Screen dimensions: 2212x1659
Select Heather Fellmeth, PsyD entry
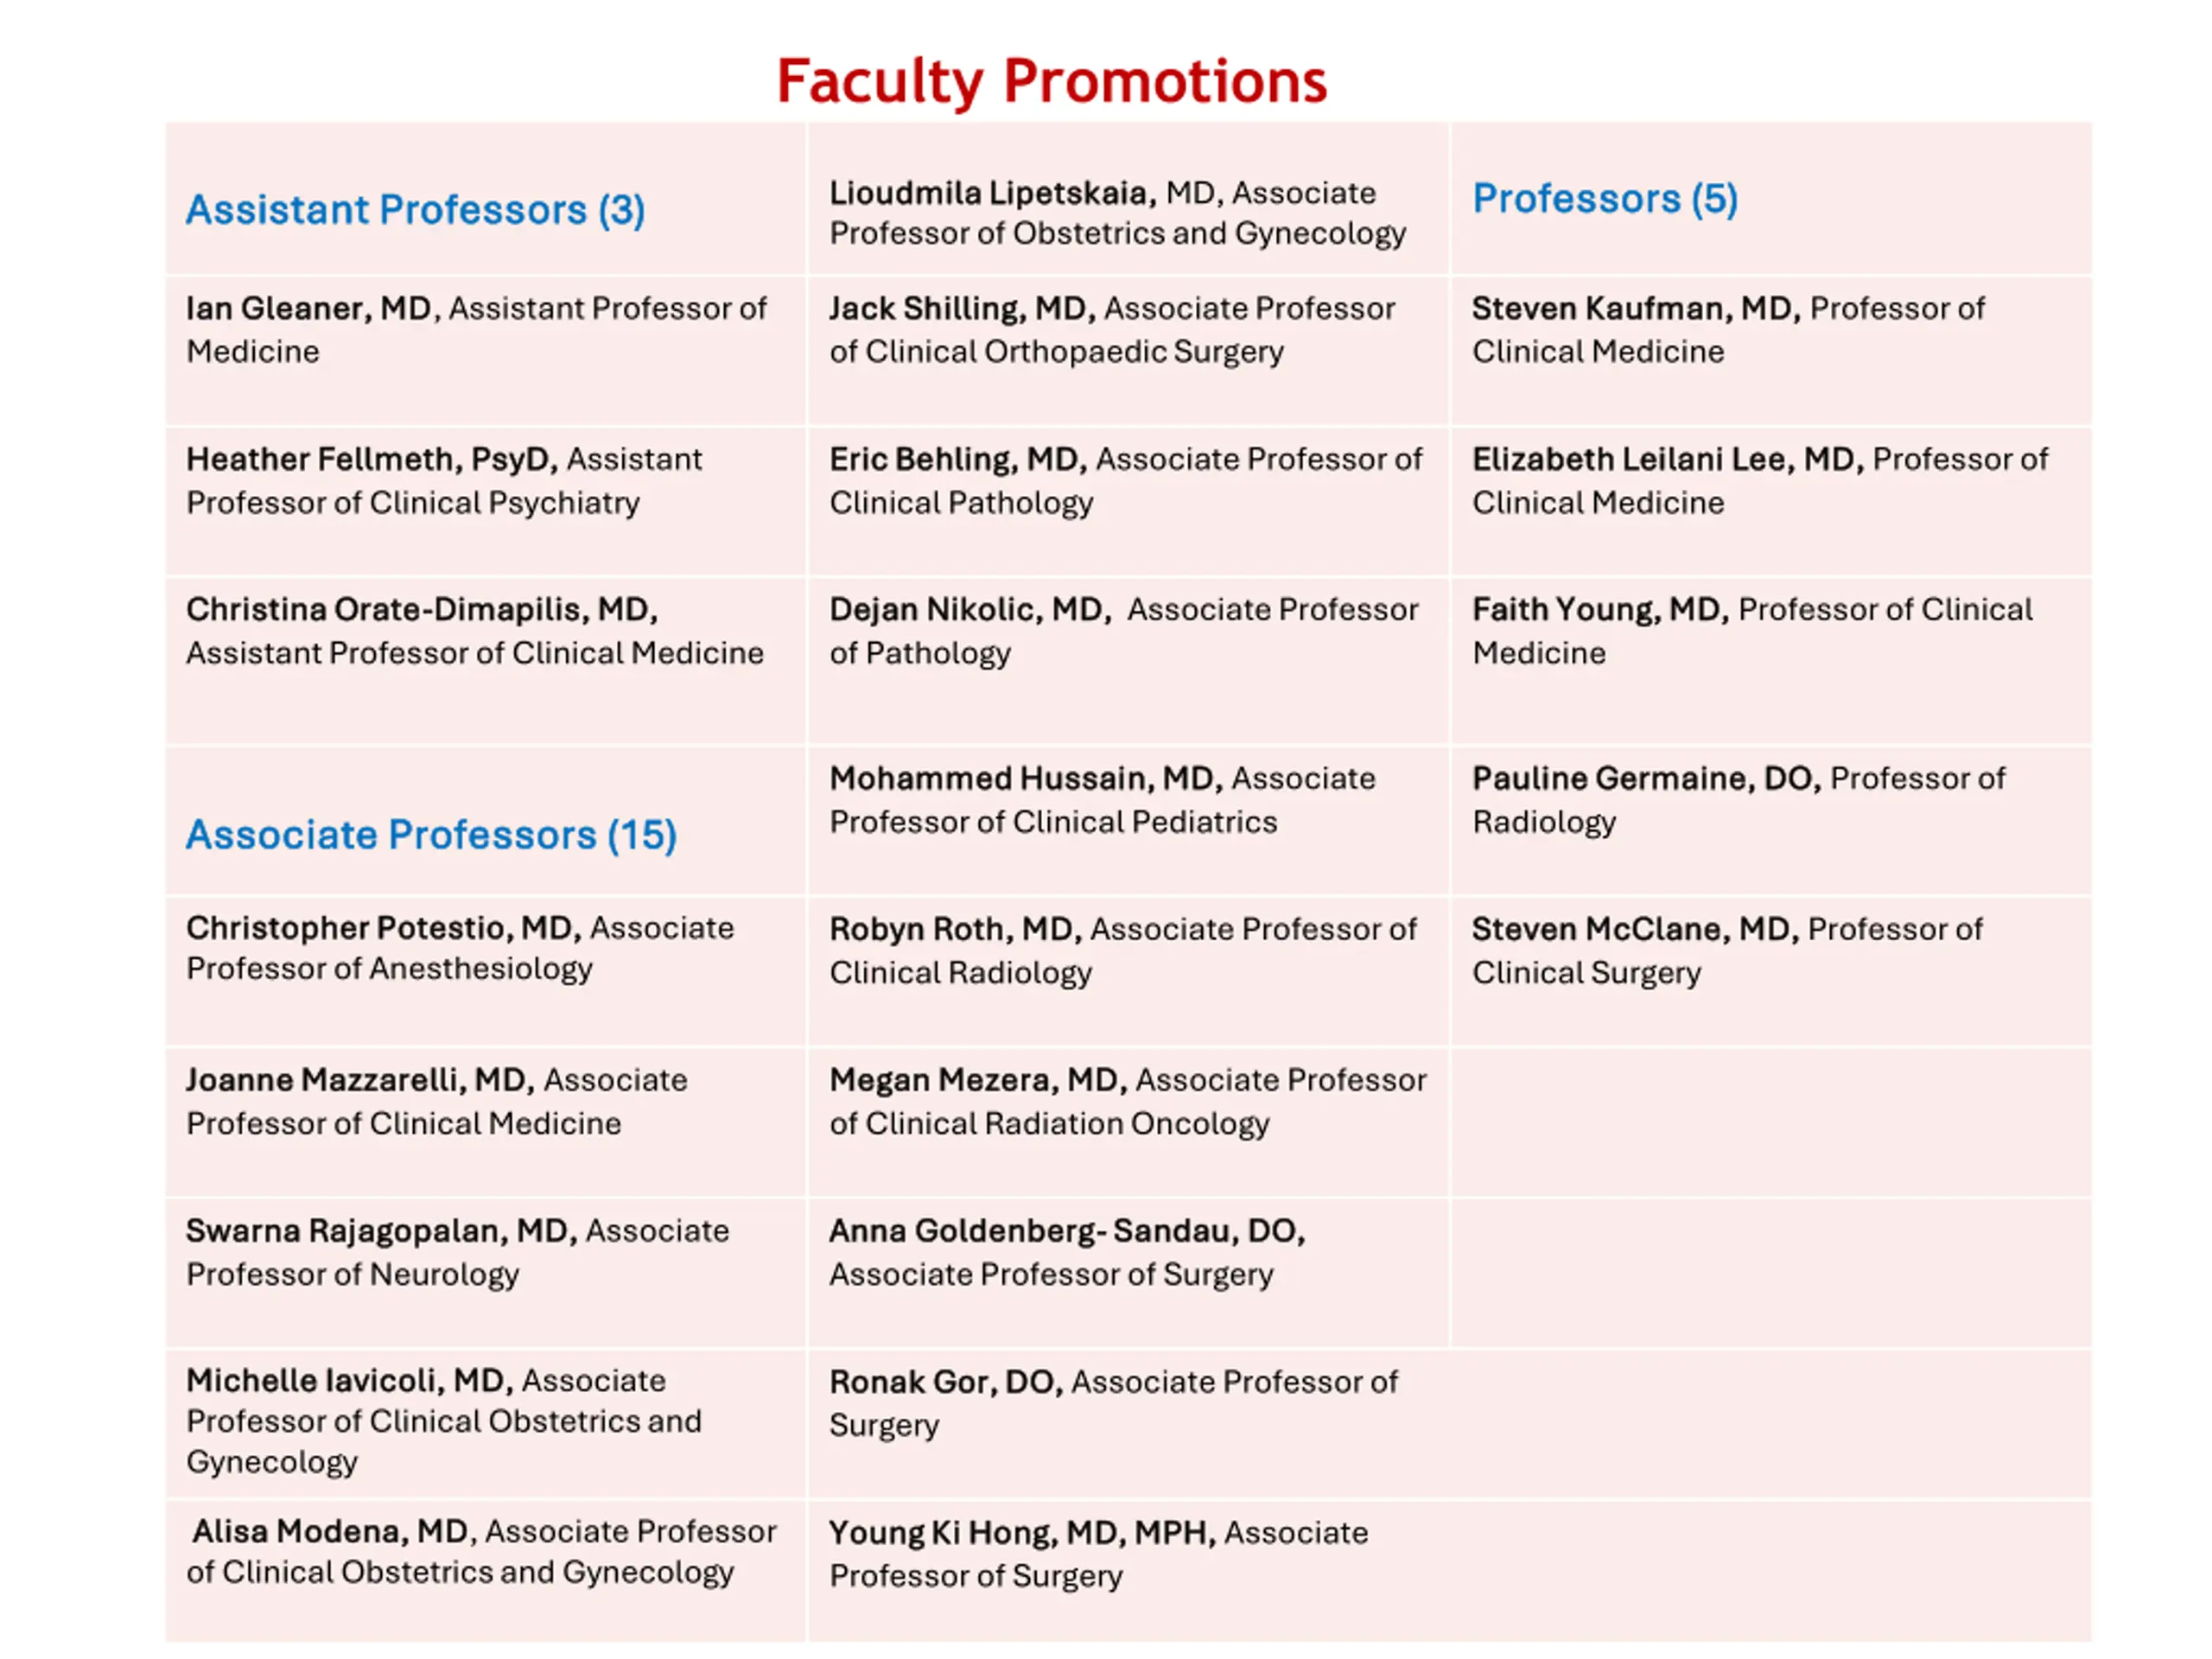[x=444, y=480]
